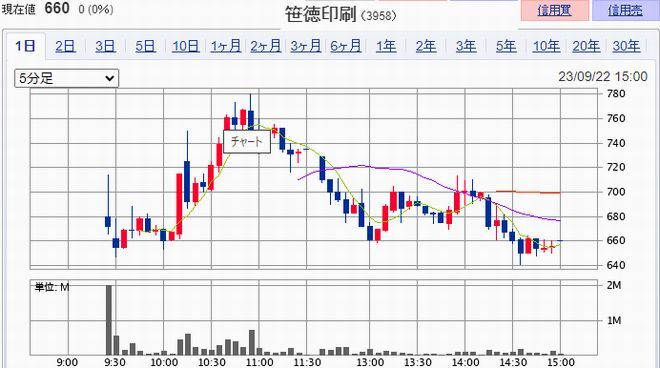
Task: Show the 1ヶ月 chart
Action: pos(226,46)
